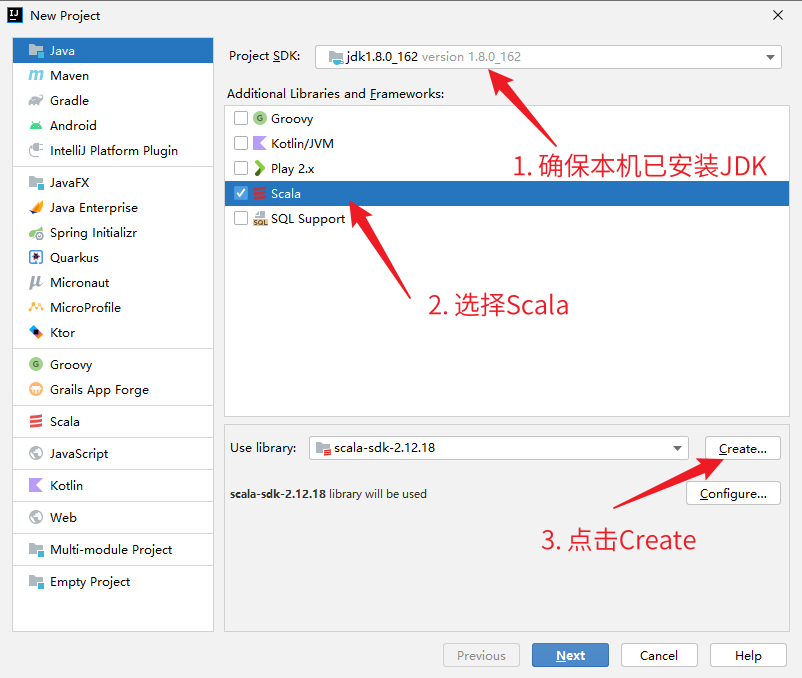The width and height of the screenshot is (802, 678).
Task: Open library Configure... dialog
Action: 733,494
